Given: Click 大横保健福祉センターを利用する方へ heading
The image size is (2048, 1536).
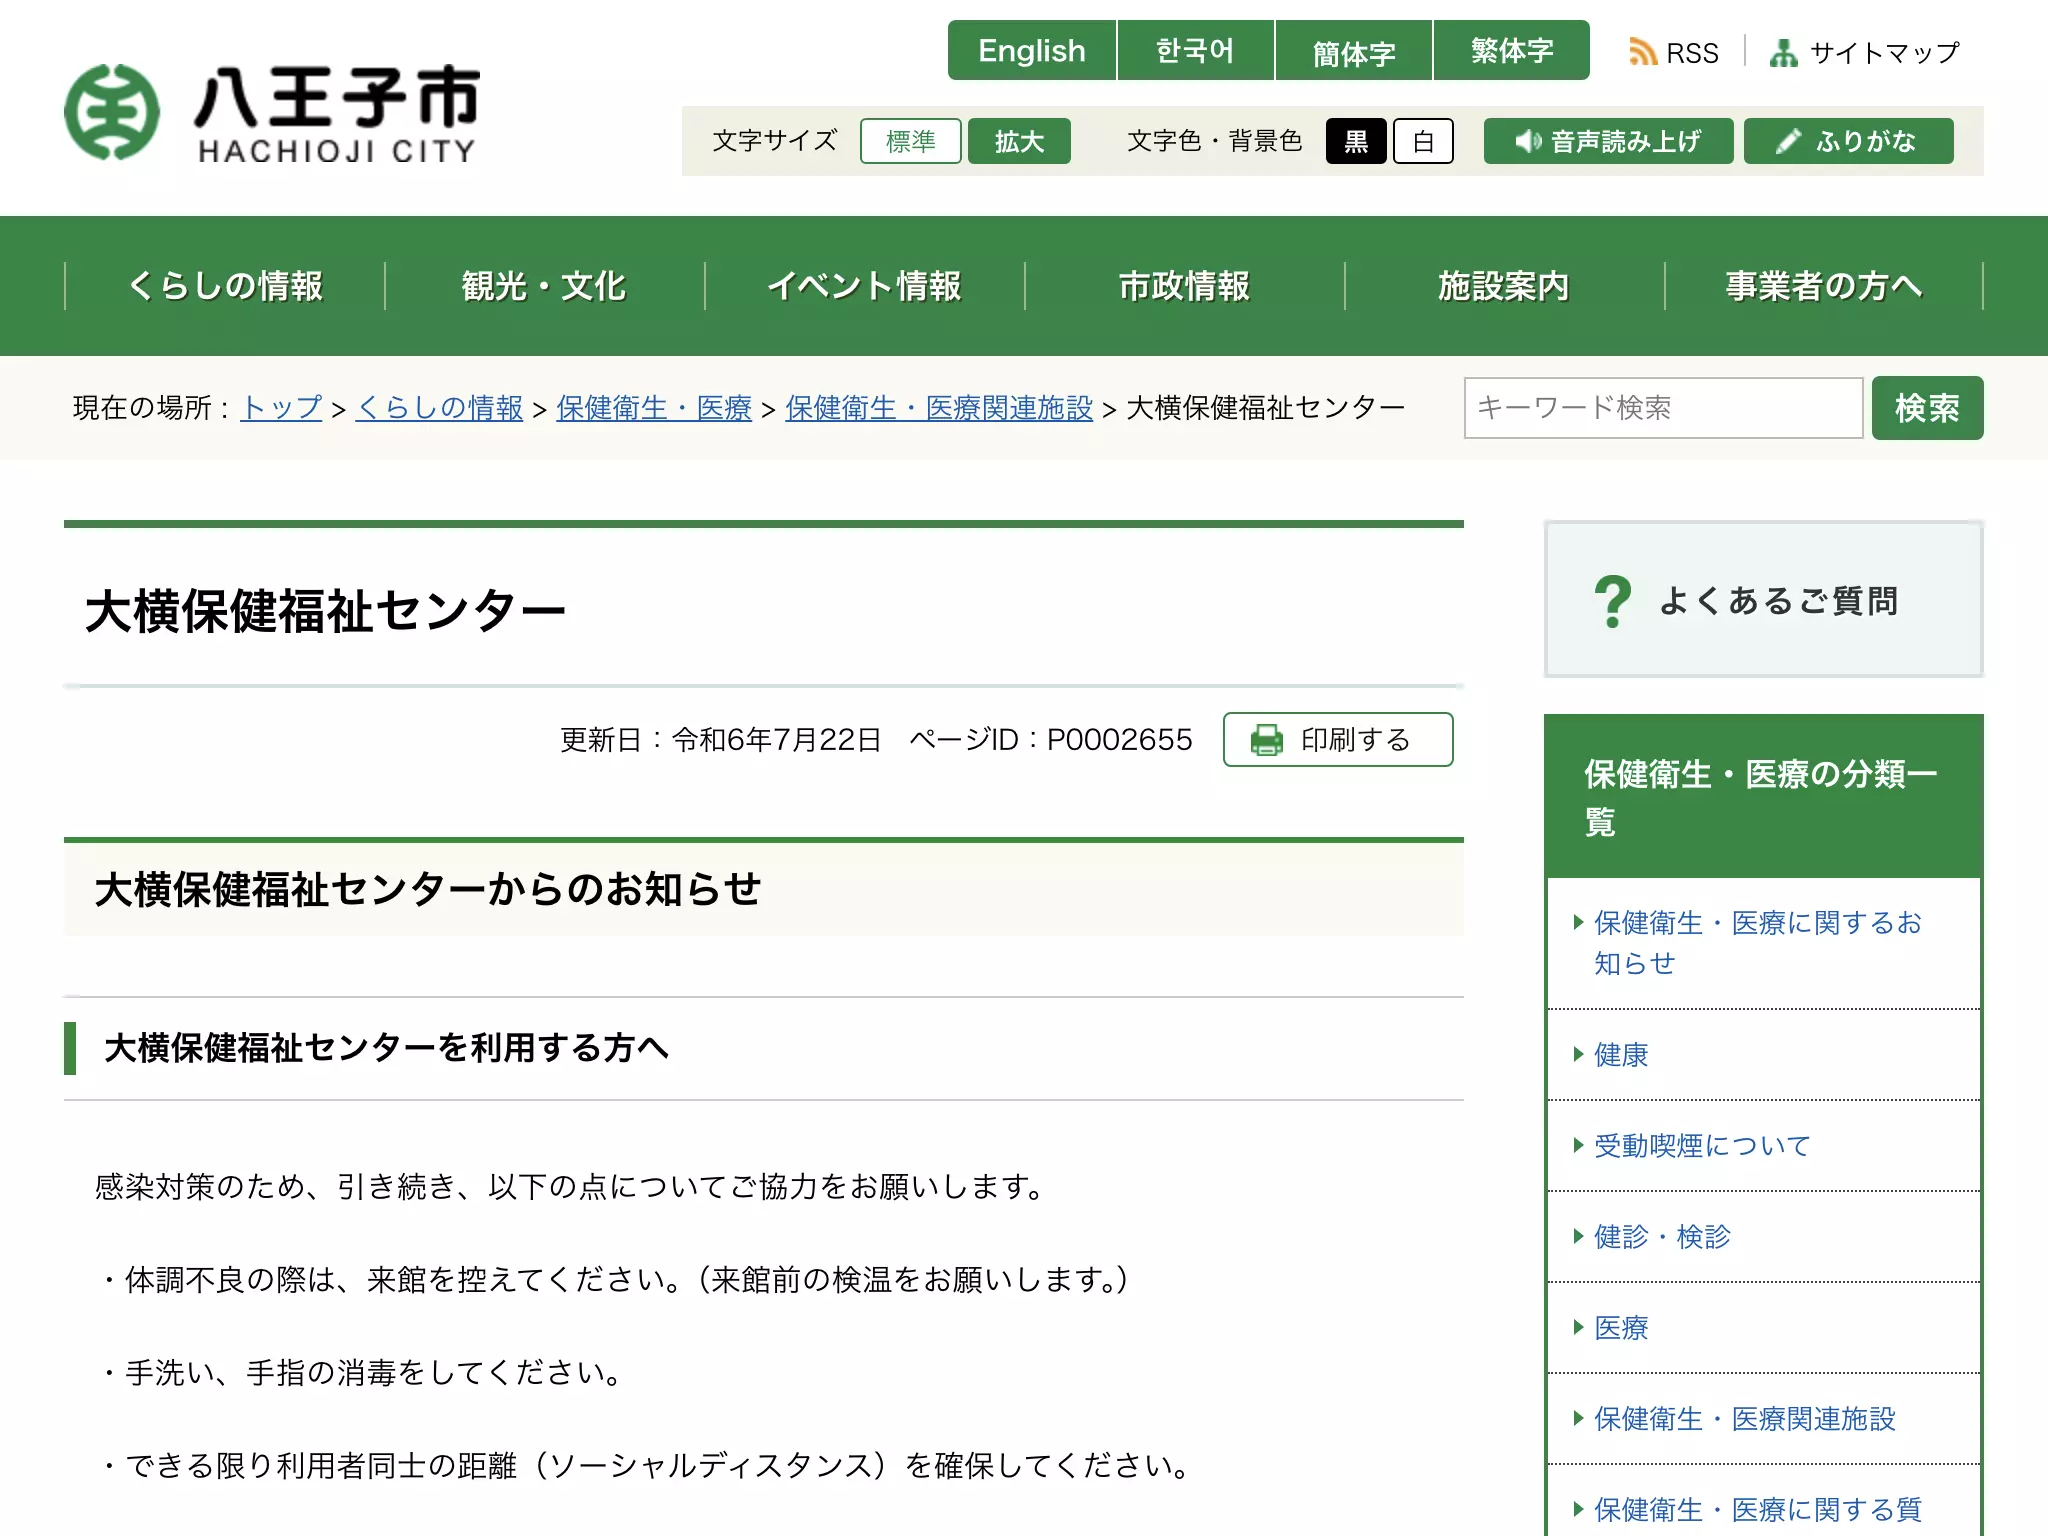Looking at the screenshot, I should [386, 1048].
